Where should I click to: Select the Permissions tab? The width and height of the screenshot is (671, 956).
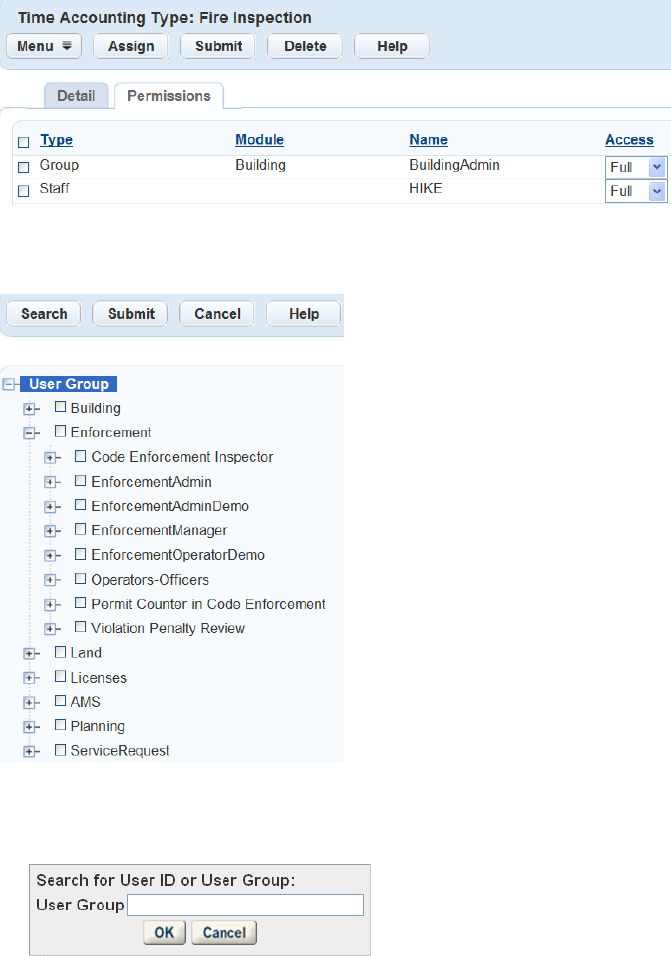click(169, 96)
